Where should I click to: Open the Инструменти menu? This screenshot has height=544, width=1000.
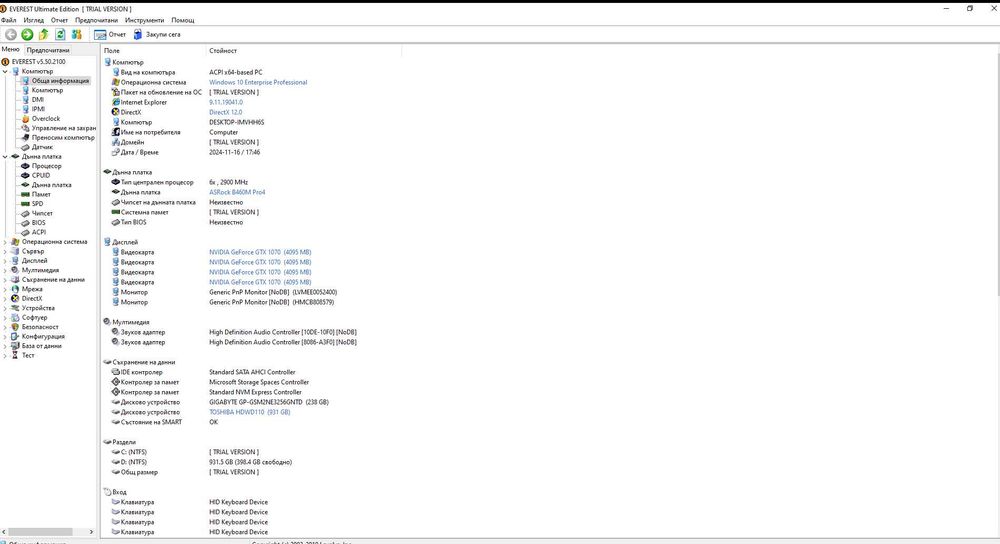pyautogui.click(x=144, y=20)
